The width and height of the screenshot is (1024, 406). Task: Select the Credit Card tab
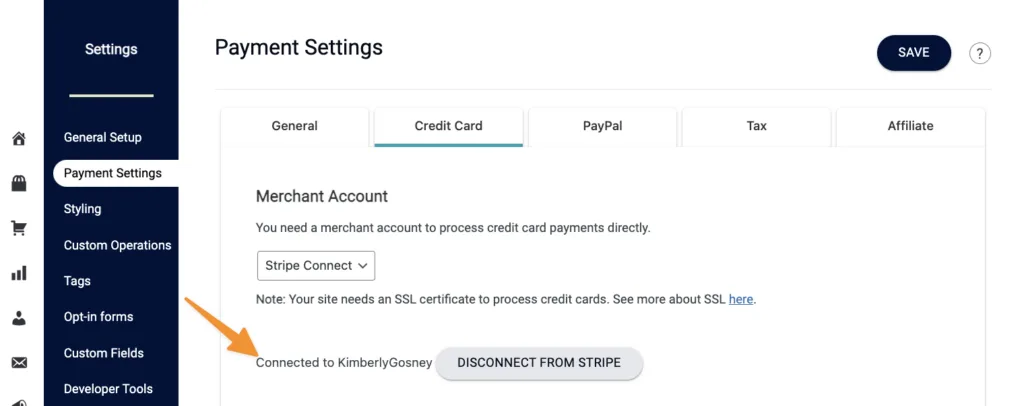(x=449, y=126)
